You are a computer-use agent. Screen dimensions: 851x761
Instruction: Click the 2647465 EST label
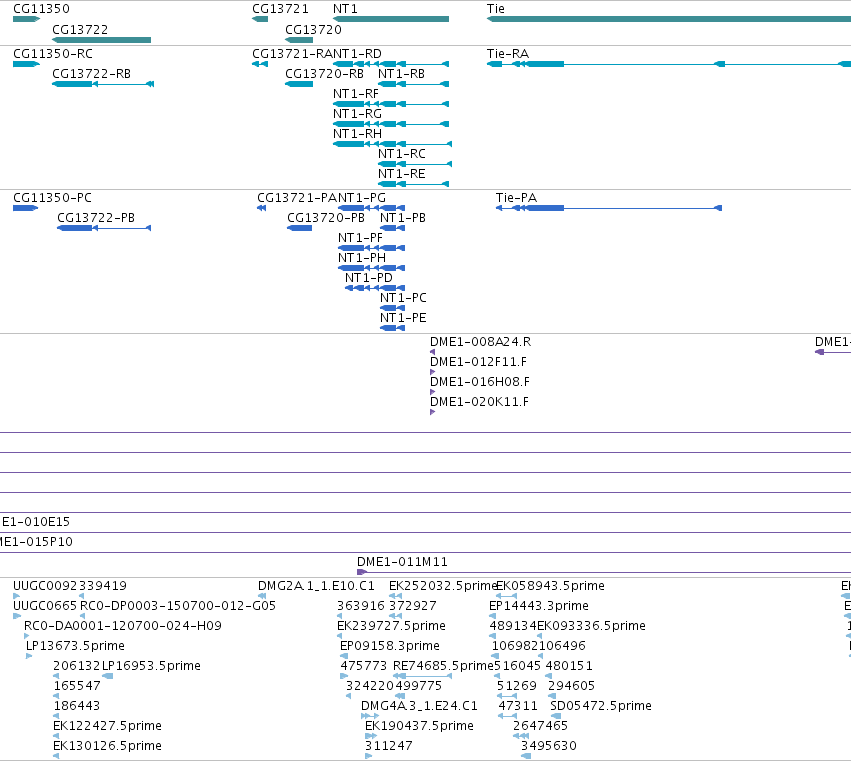coord(541,726)
